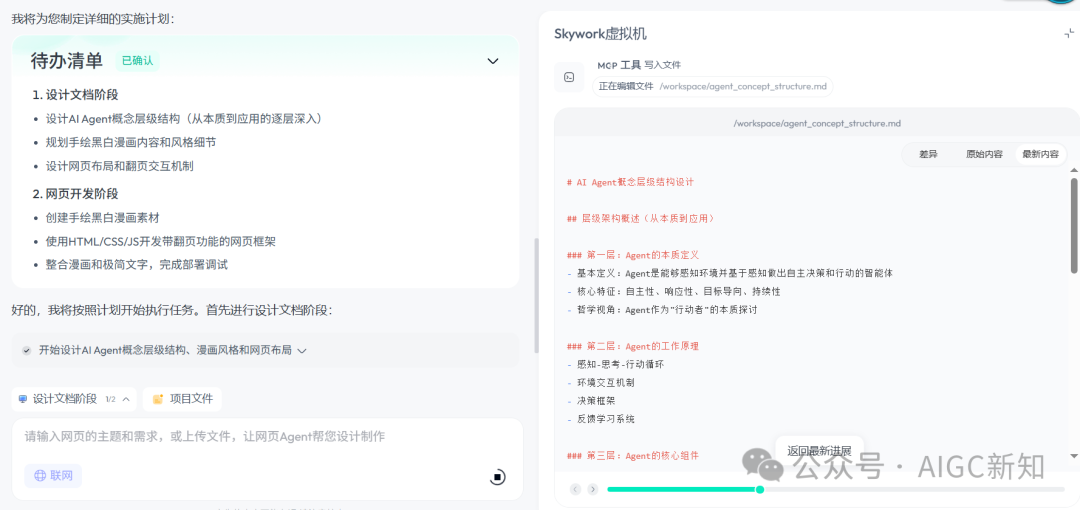This screenshot has width=1080, height=510.
Task: Go to next step arrow in playback bar
Action: click(593, 489)
